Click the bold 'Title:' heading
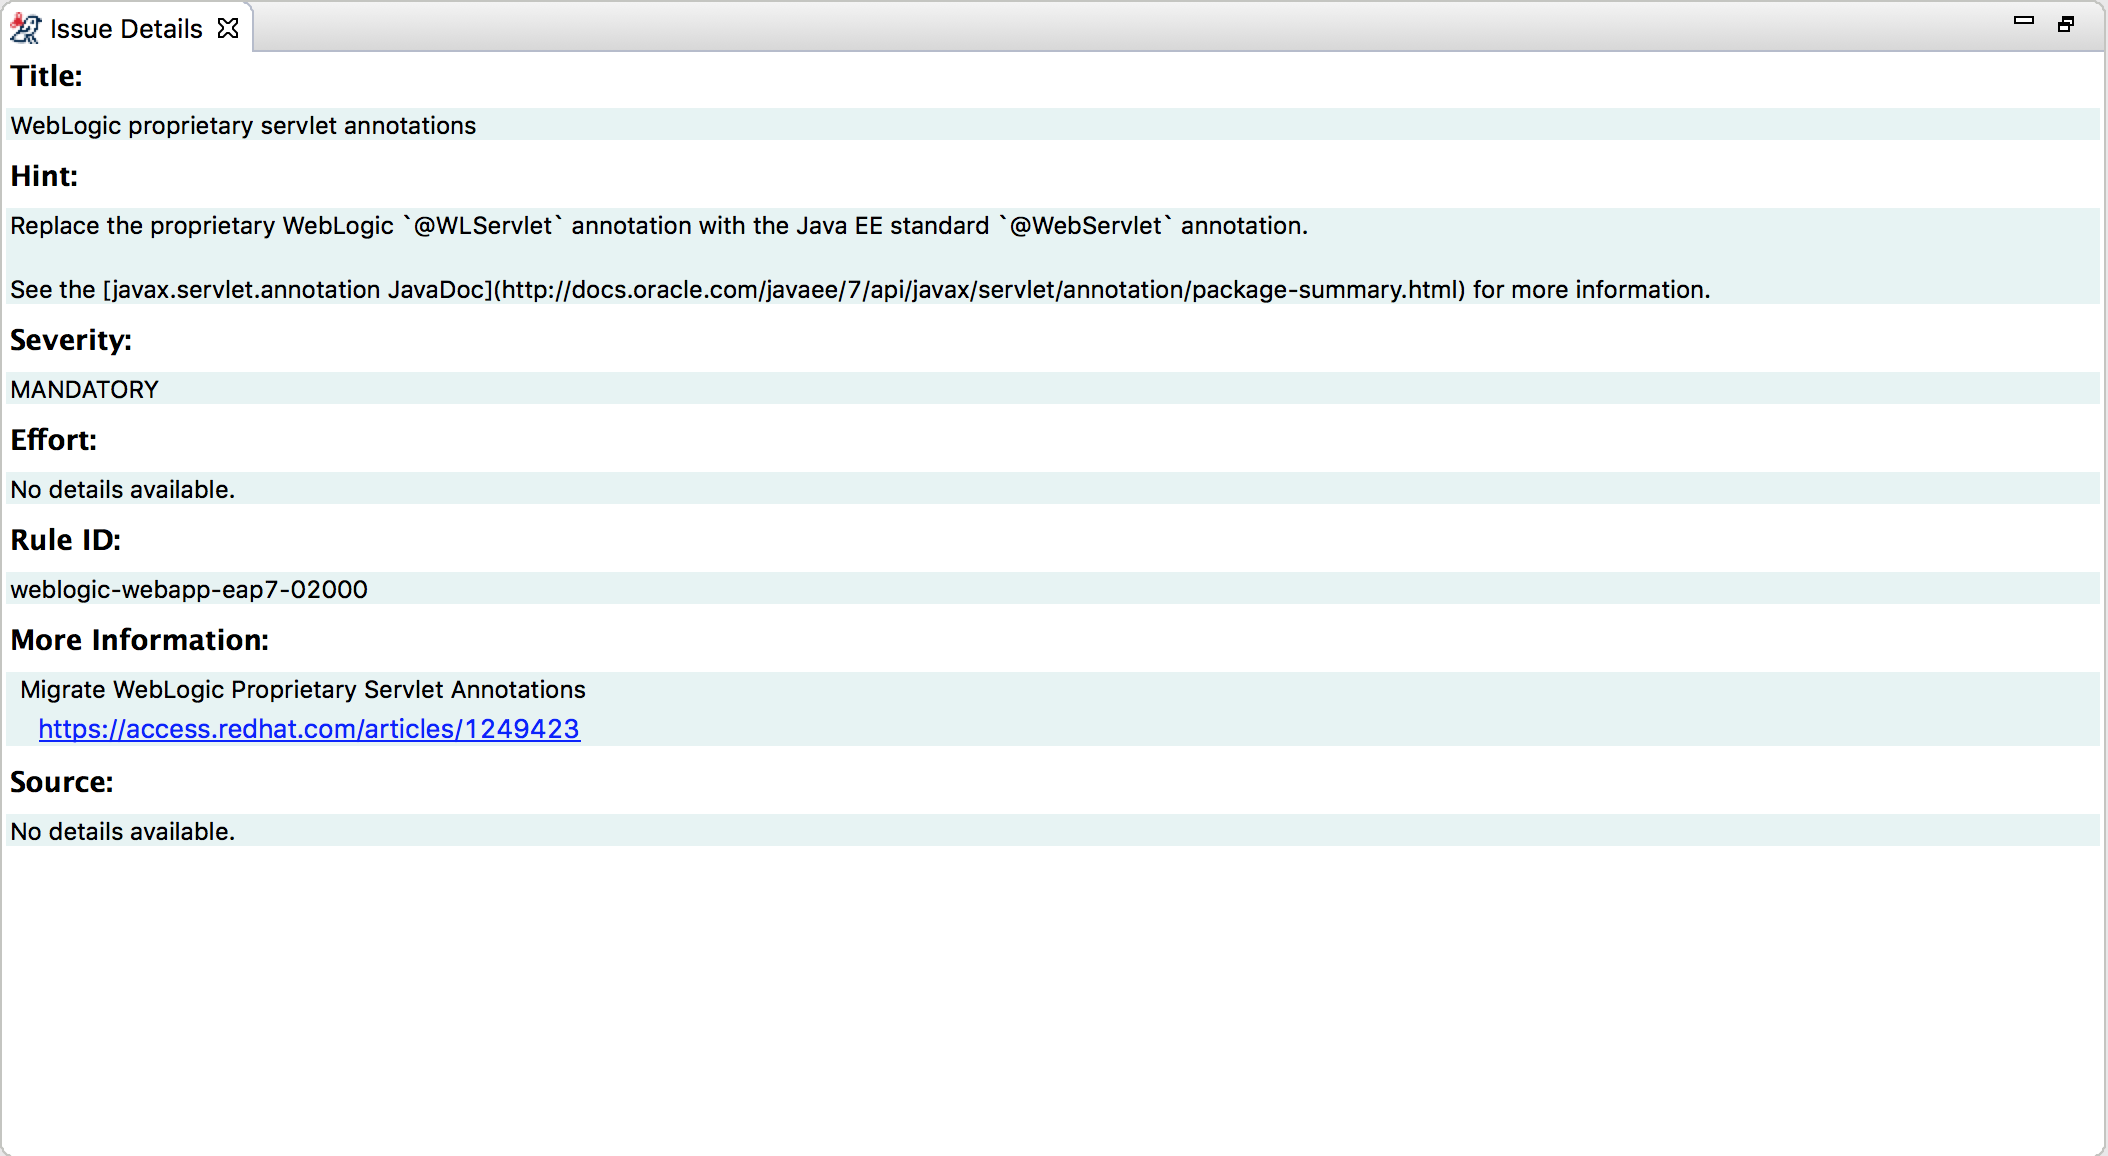The width and height of the screenshot is (2108, 1156). 47,76
